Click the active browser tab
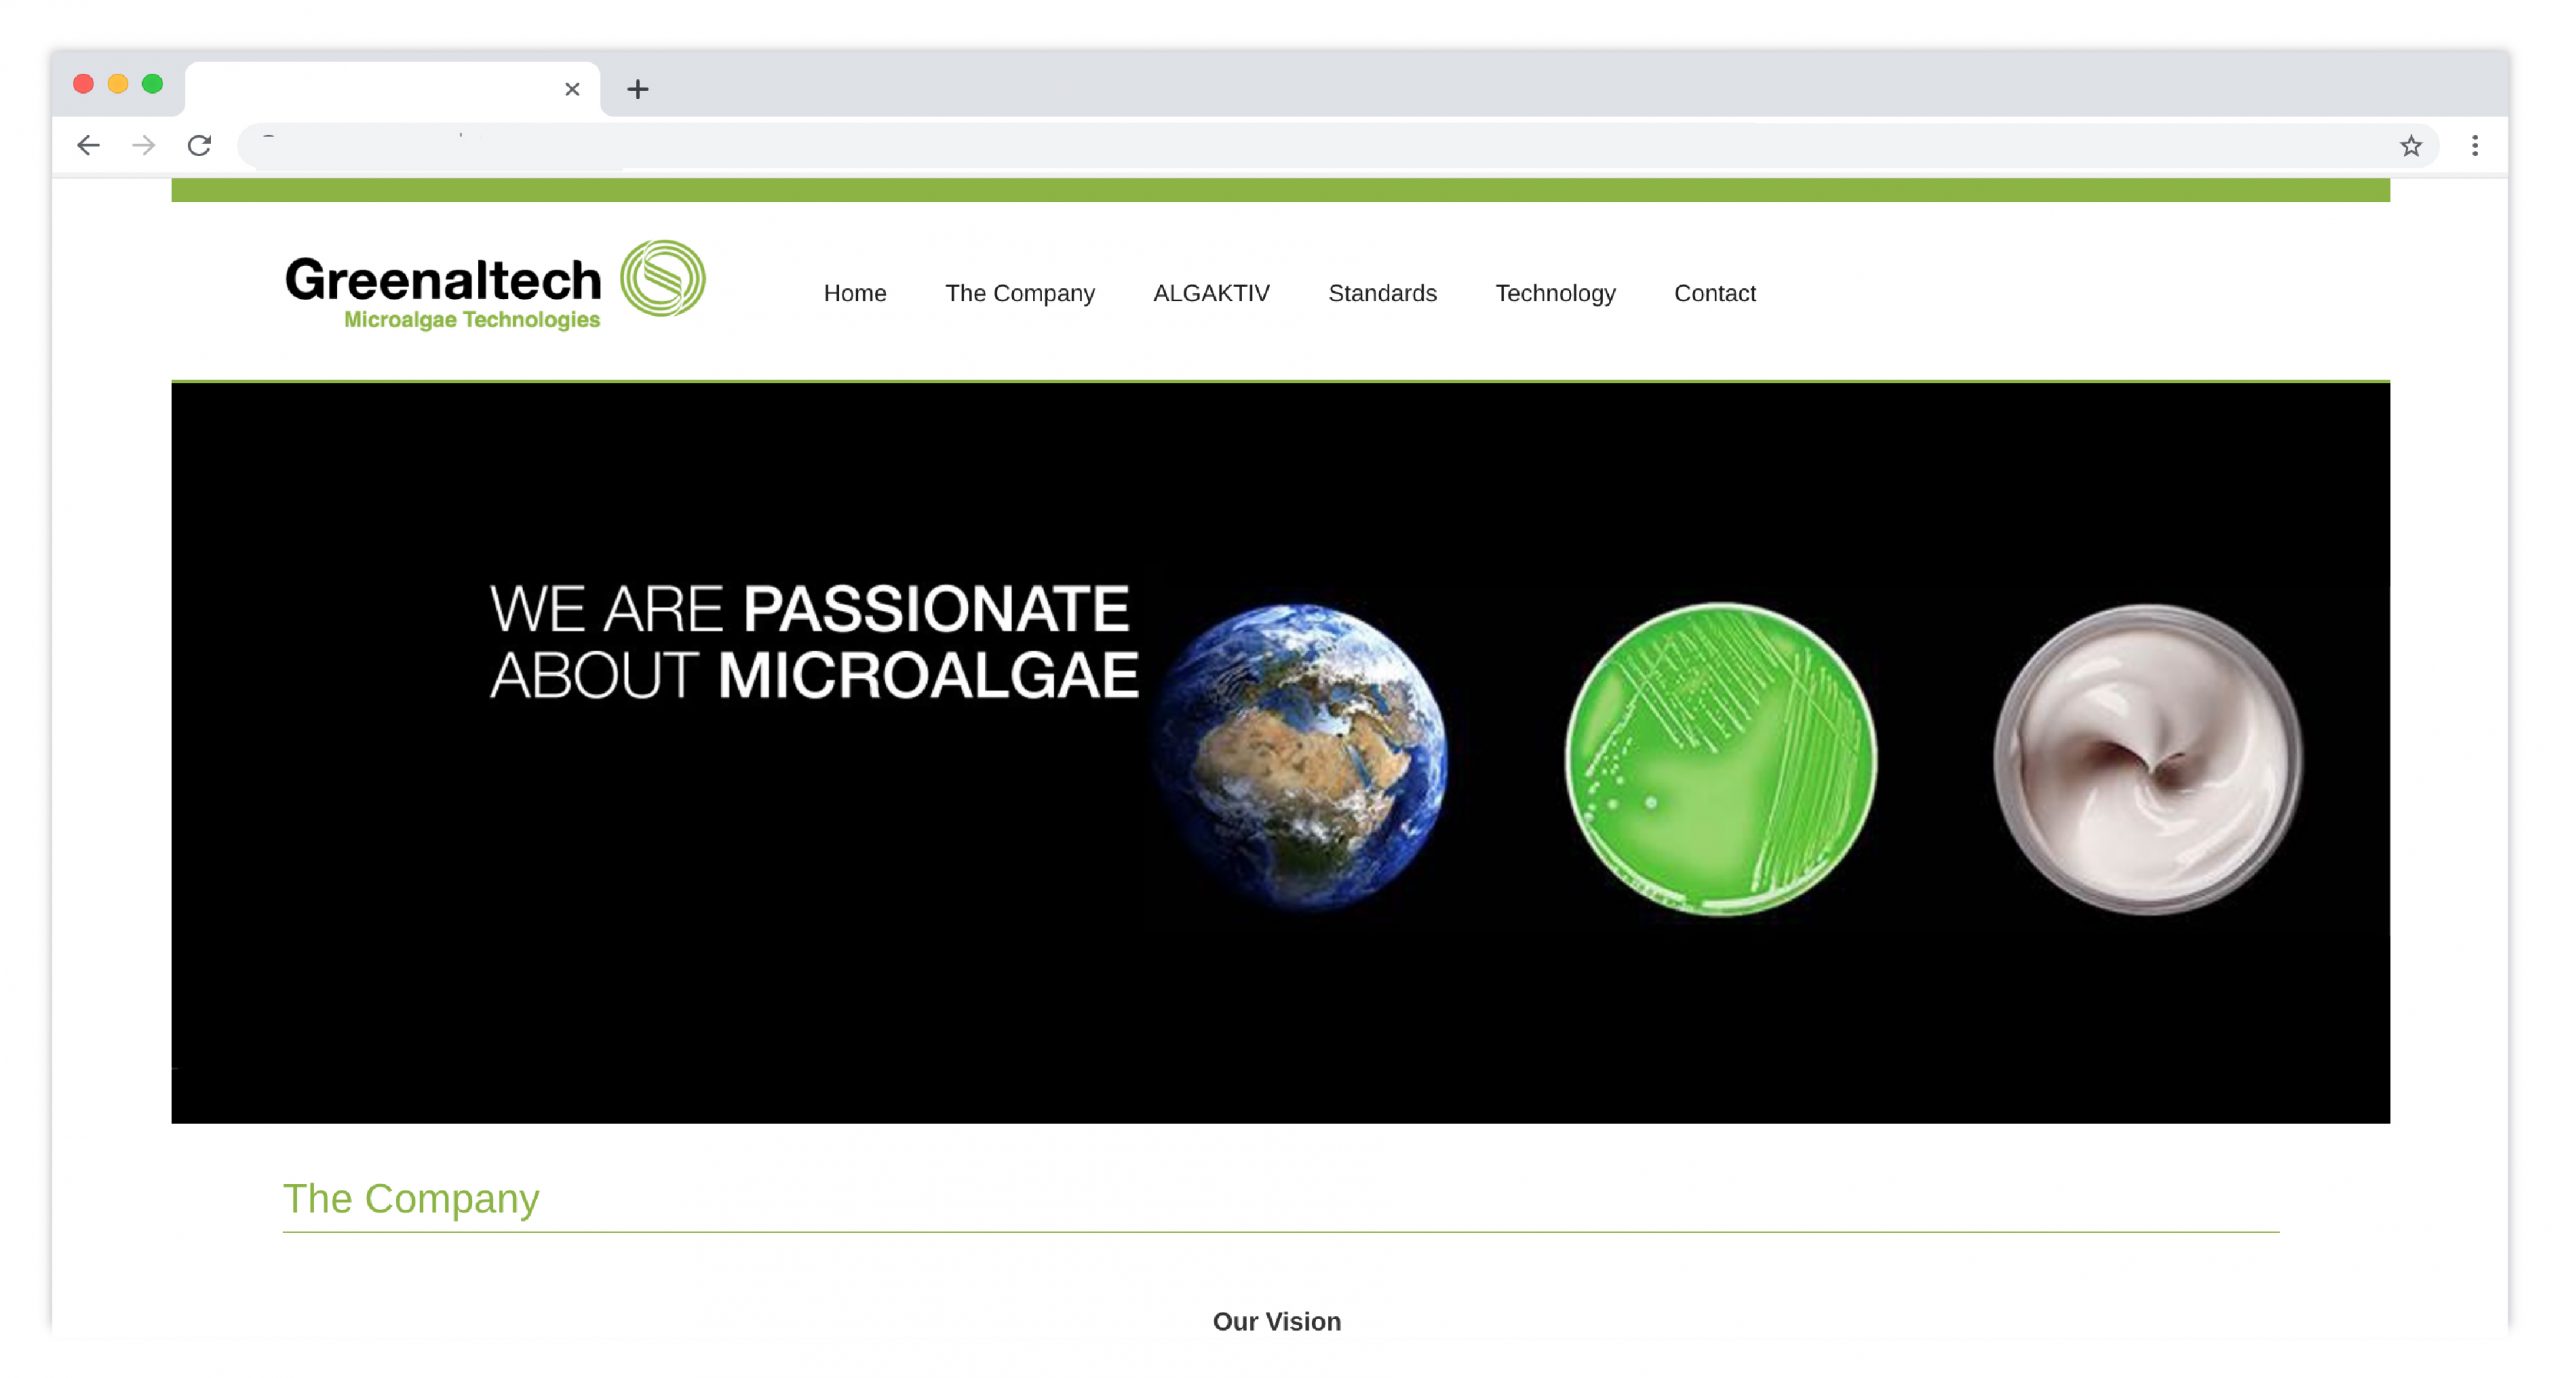2560x1378 pixels. pos(380,89)
